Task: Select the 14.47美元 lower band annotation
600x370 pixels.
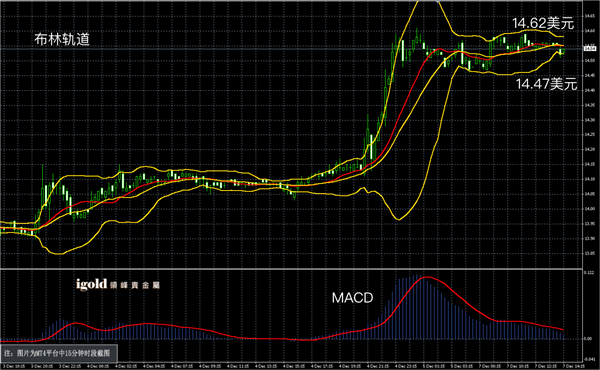Action: [x=546, y=84]
